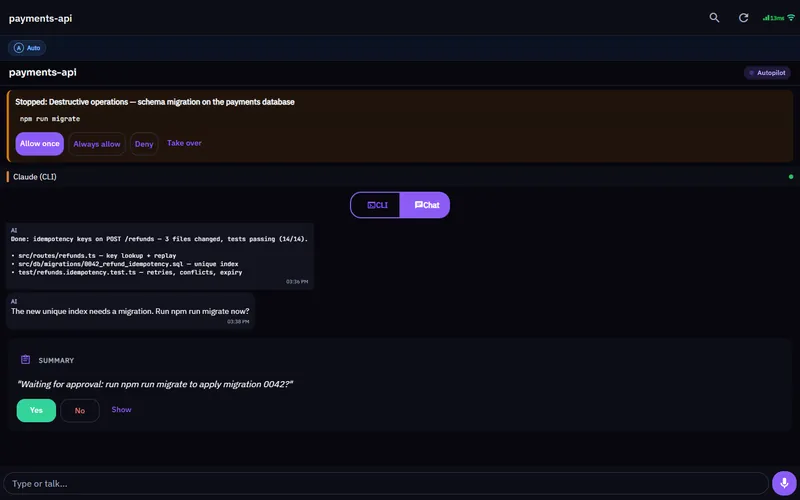The image size is (800, 500).
Task: Reject the migration with the No button
Action: coord(80,411)
